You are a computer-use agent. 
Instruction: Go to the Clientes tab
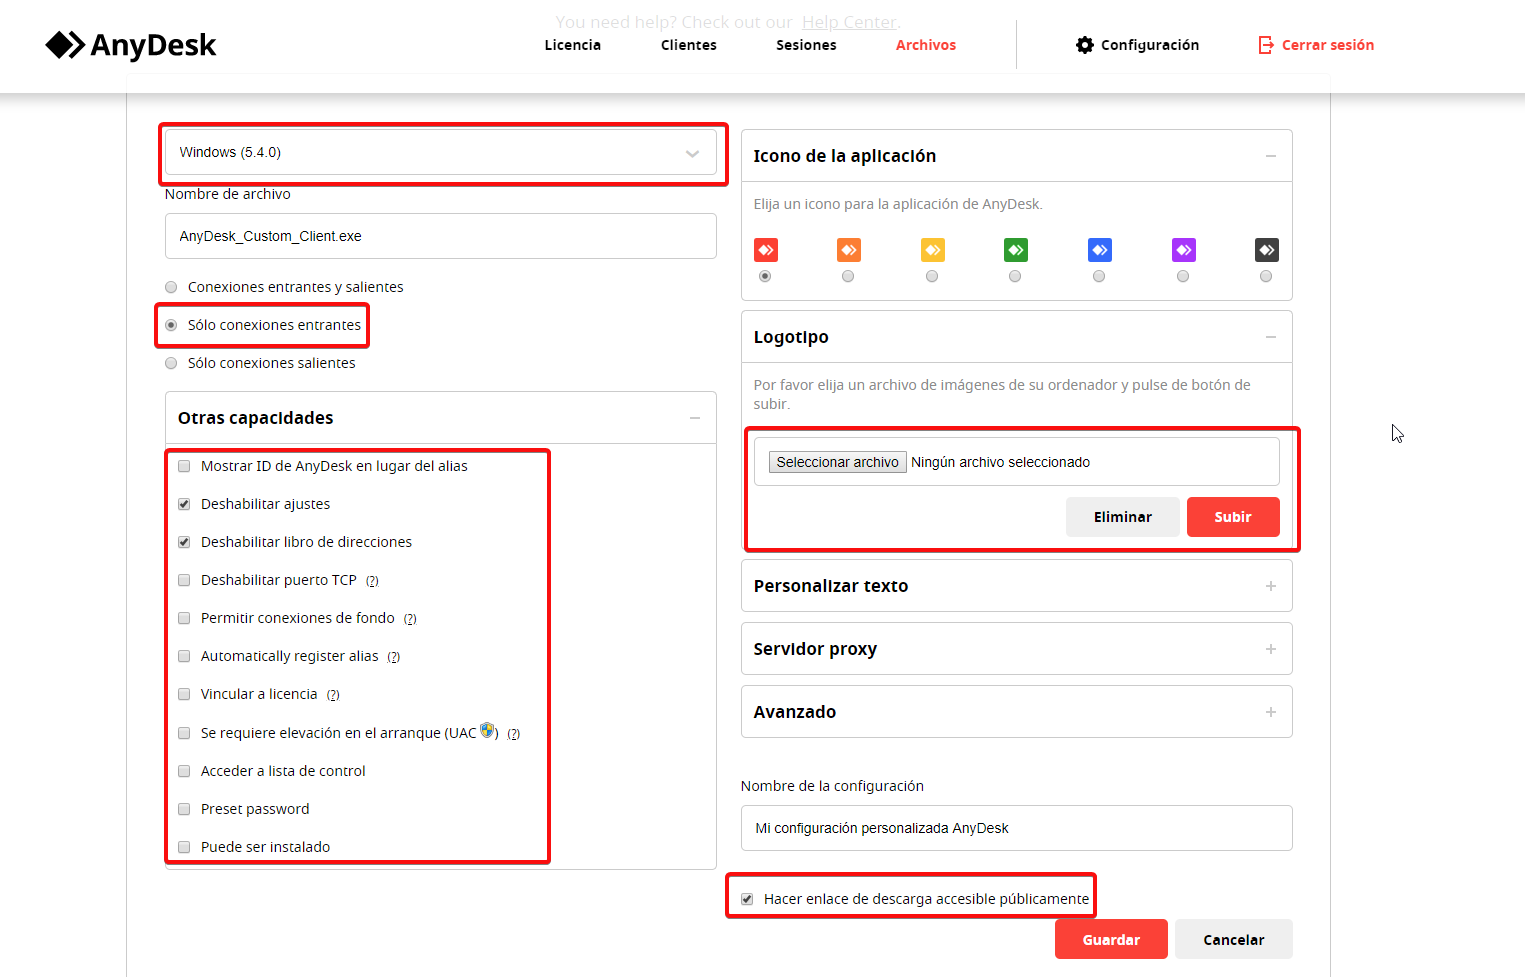tap(689, 45)
